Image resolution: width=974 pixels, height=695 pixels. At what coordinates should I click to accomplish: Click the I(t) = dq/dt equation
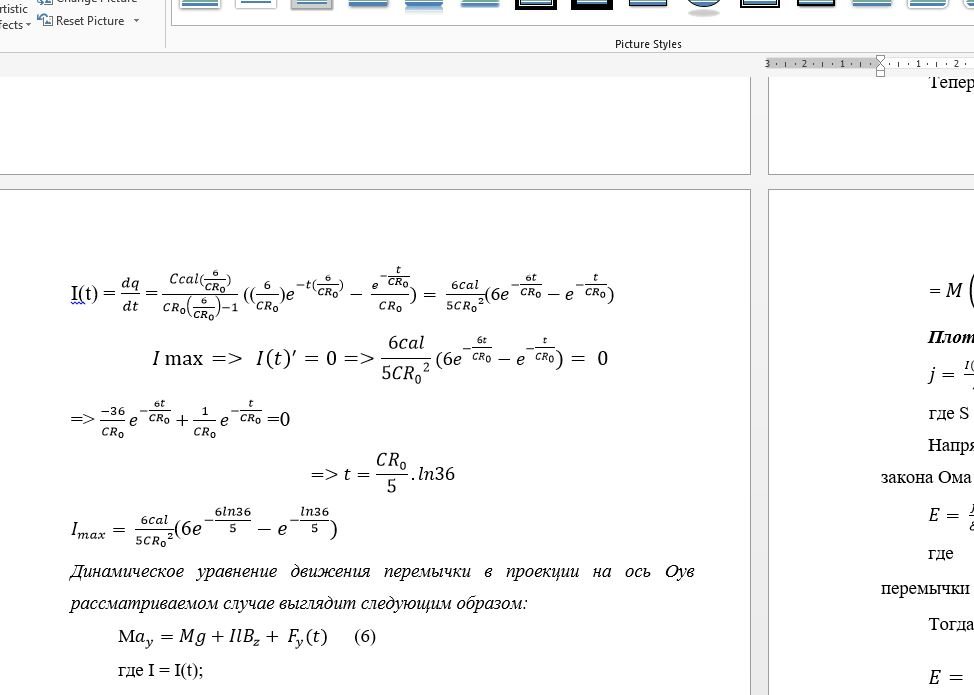[342, 294]
